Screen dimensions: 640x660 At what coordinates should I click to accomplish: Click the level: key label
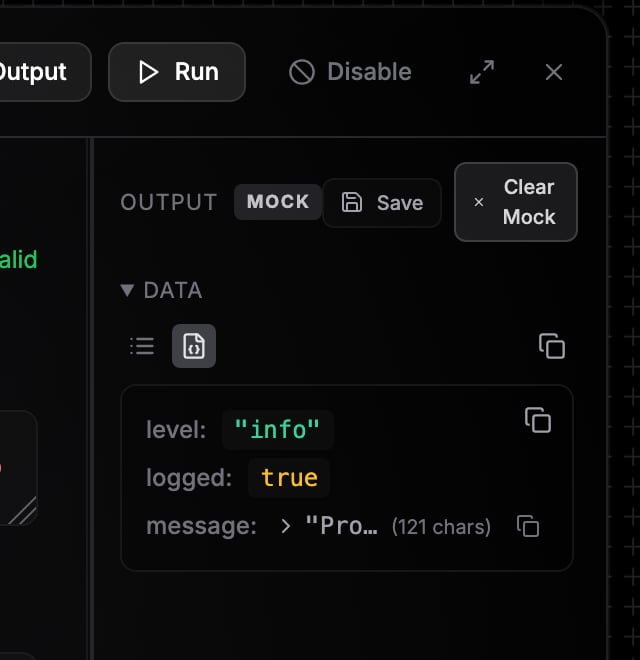176,430
